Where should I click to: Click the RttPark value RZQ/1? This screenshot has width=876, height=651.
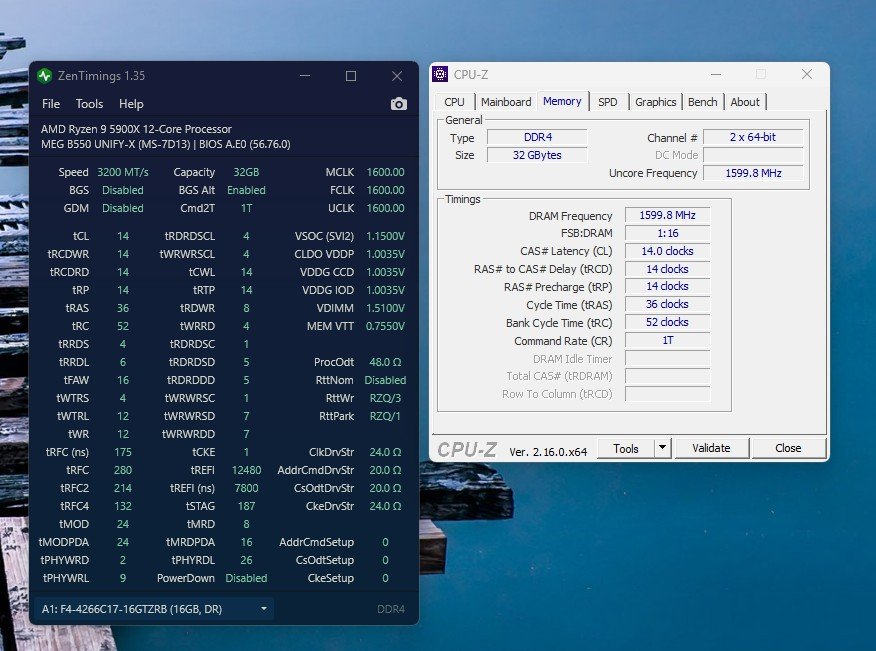point(385,416)
